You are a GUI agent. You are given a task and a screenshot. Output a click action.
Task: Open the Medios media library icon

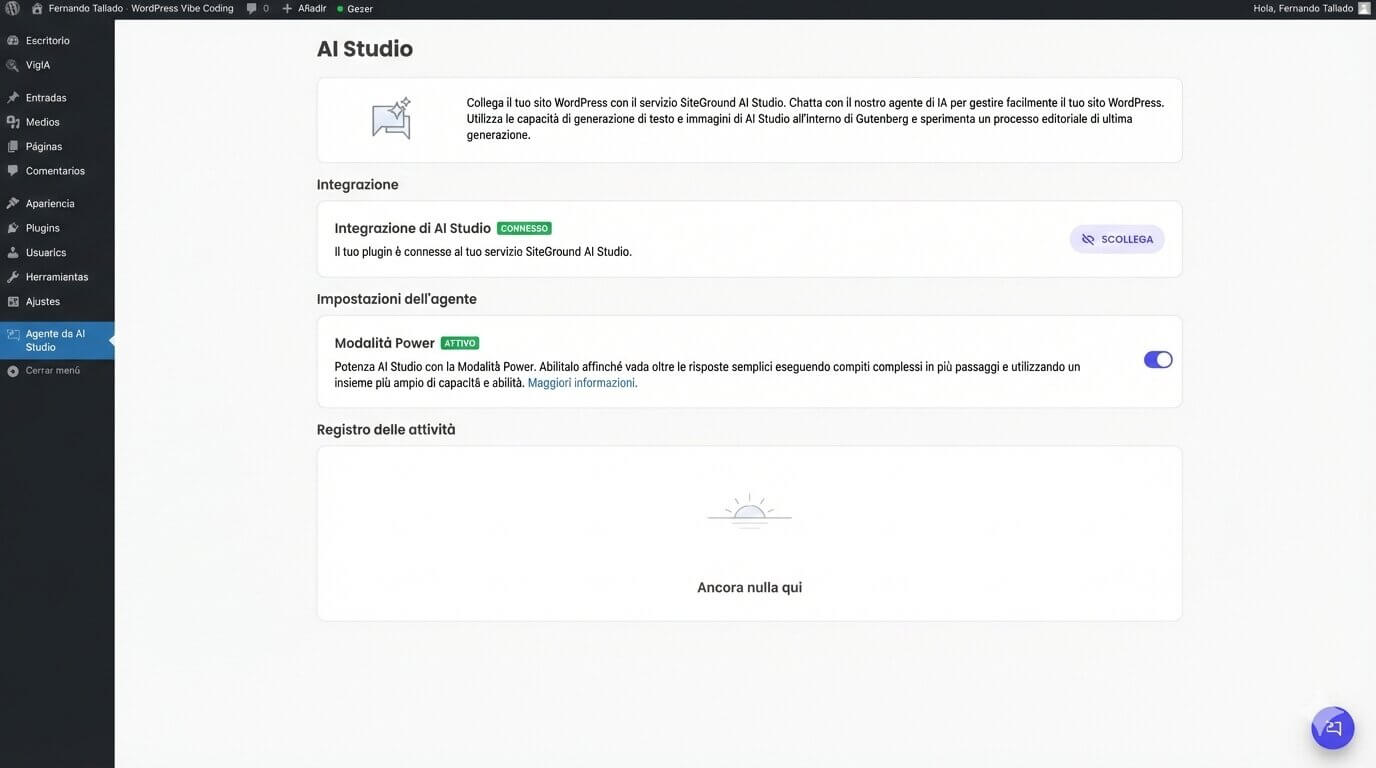[14, 121]
